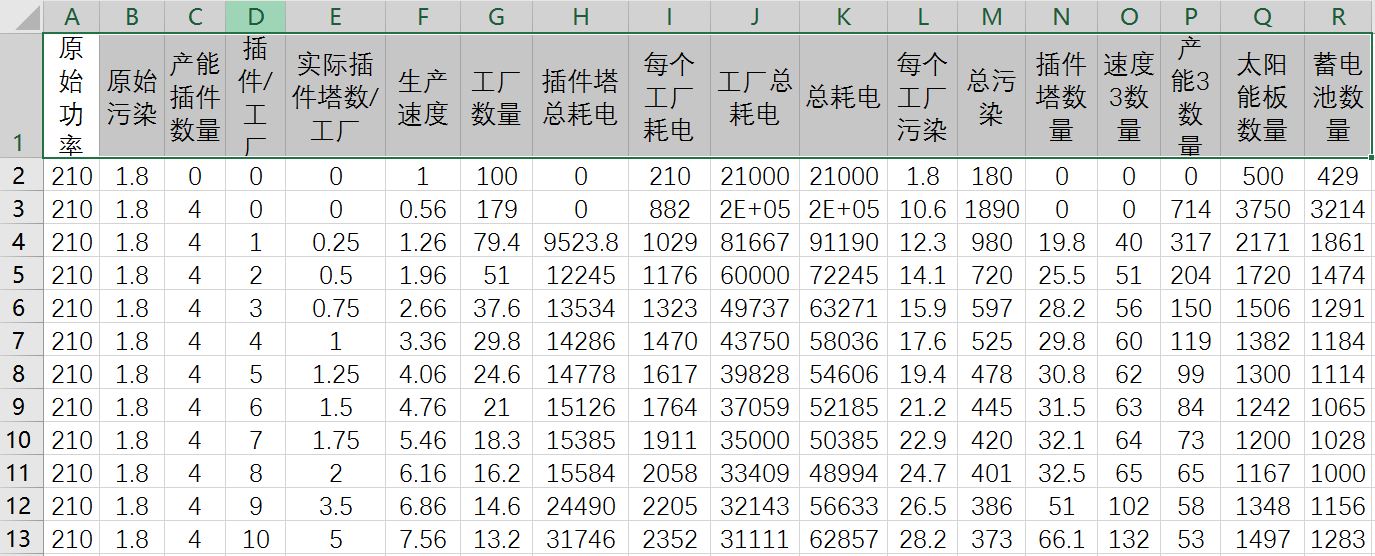The image size is (1375, 556).
Task: Click the cell showing 429
Action: coord(1338,176)
